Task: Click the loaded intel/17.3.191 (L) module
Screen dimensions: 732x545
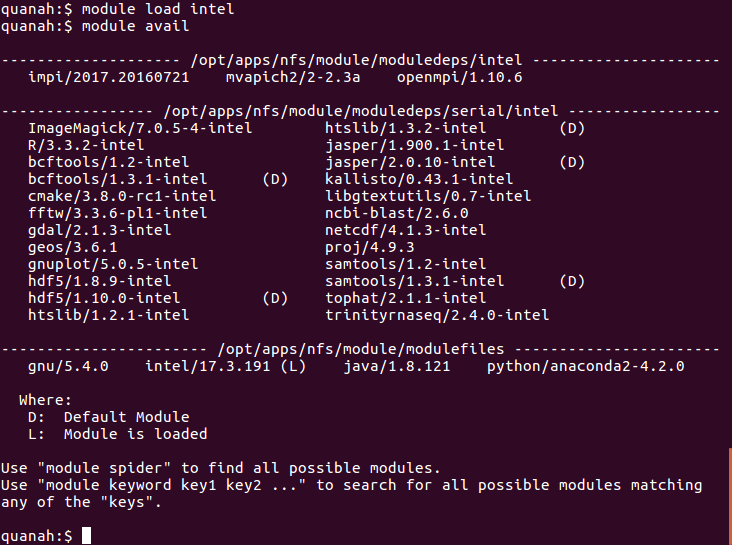Action: (225, 366)
